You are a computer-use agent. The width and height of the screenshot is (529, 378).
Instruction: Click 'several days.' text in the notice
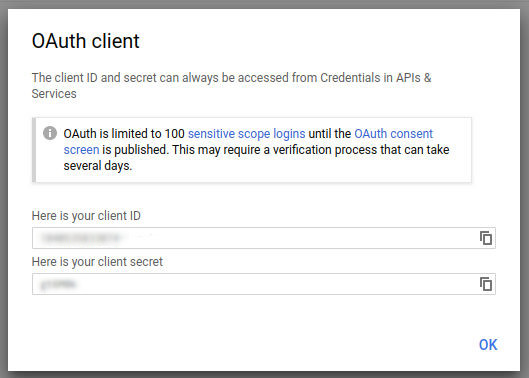point(98,166)
